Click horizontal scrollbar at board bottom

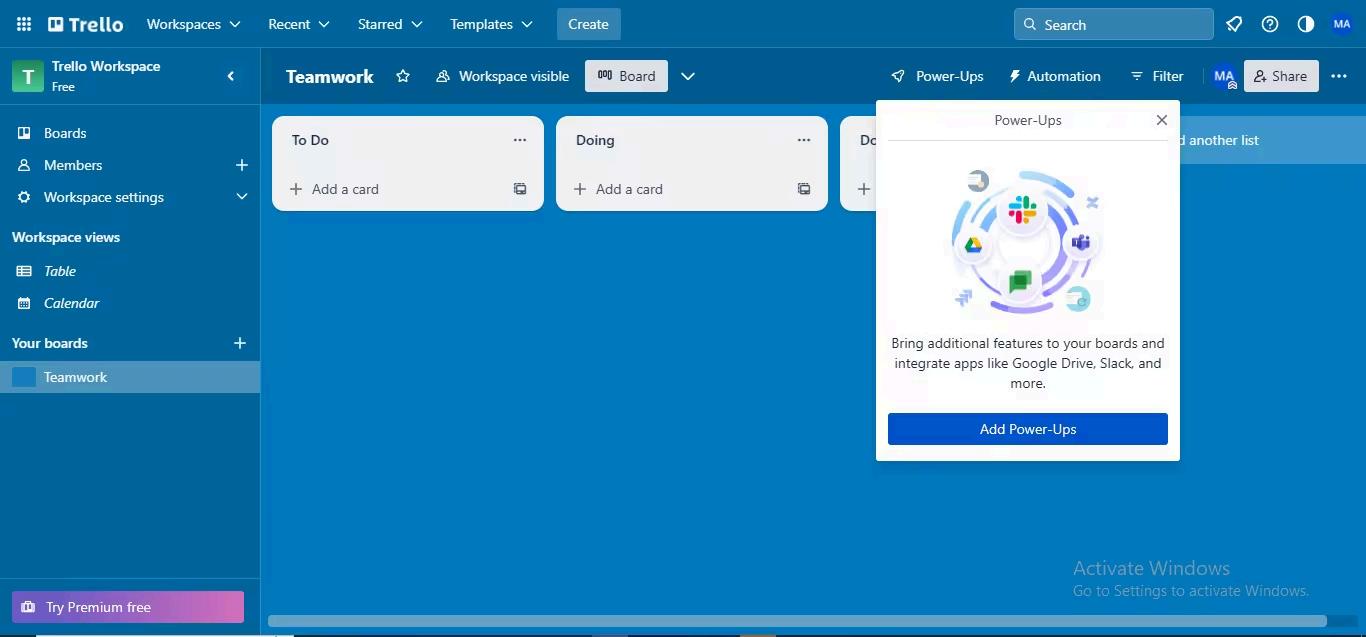pyautogui.click(x=797, y=621)
